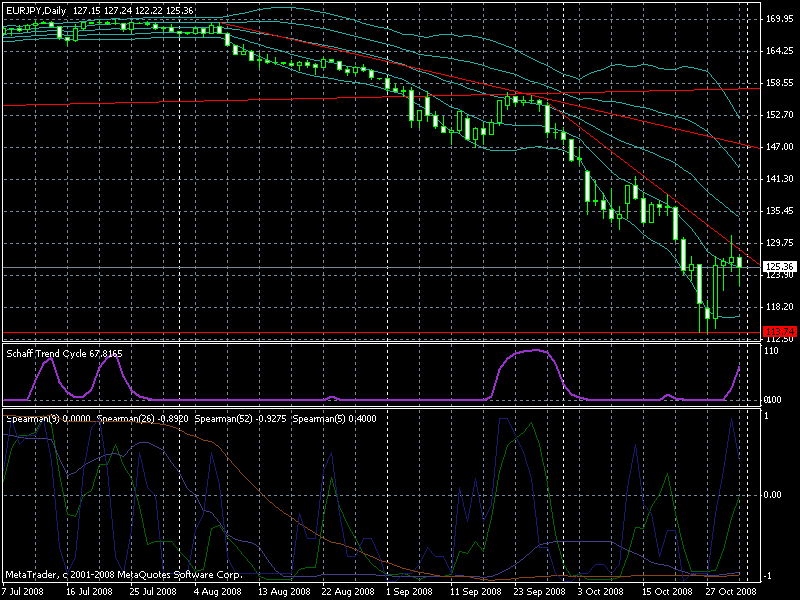Viewport: 800px width, 600px height.
Task: Click the 23 Sep 2008 date marker
Action: pos(539,592)
